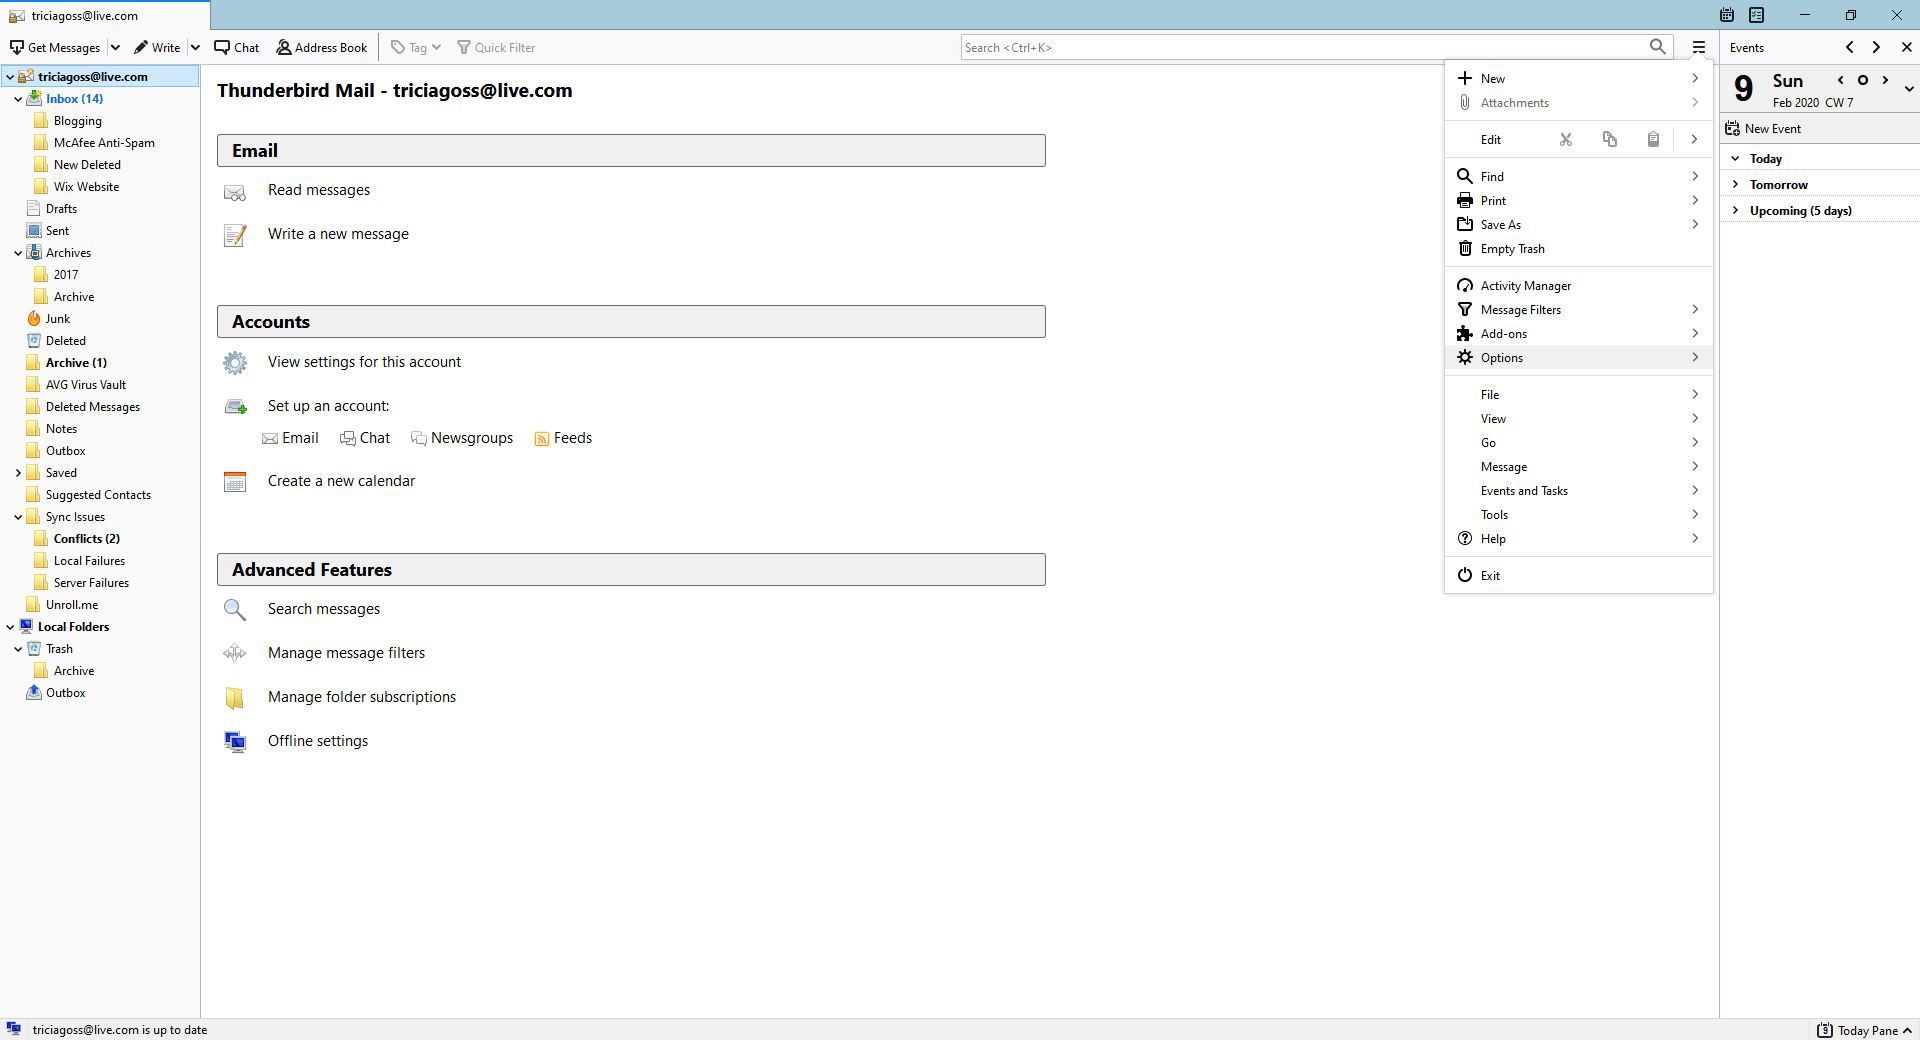Click the Paste icon in Edit row
The width and height of the screenshot is (1920, 1040).
tap(1653, 139)
